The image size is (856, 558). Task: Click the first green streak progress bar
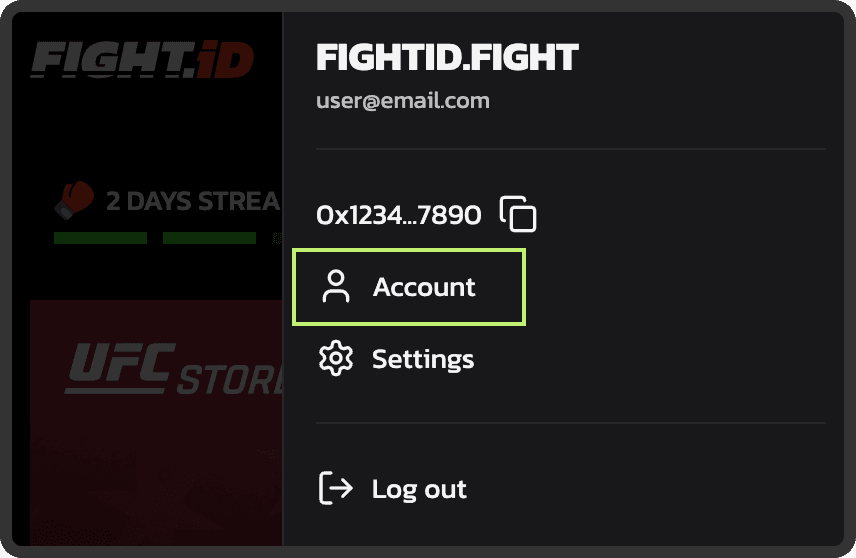(100, 238)
